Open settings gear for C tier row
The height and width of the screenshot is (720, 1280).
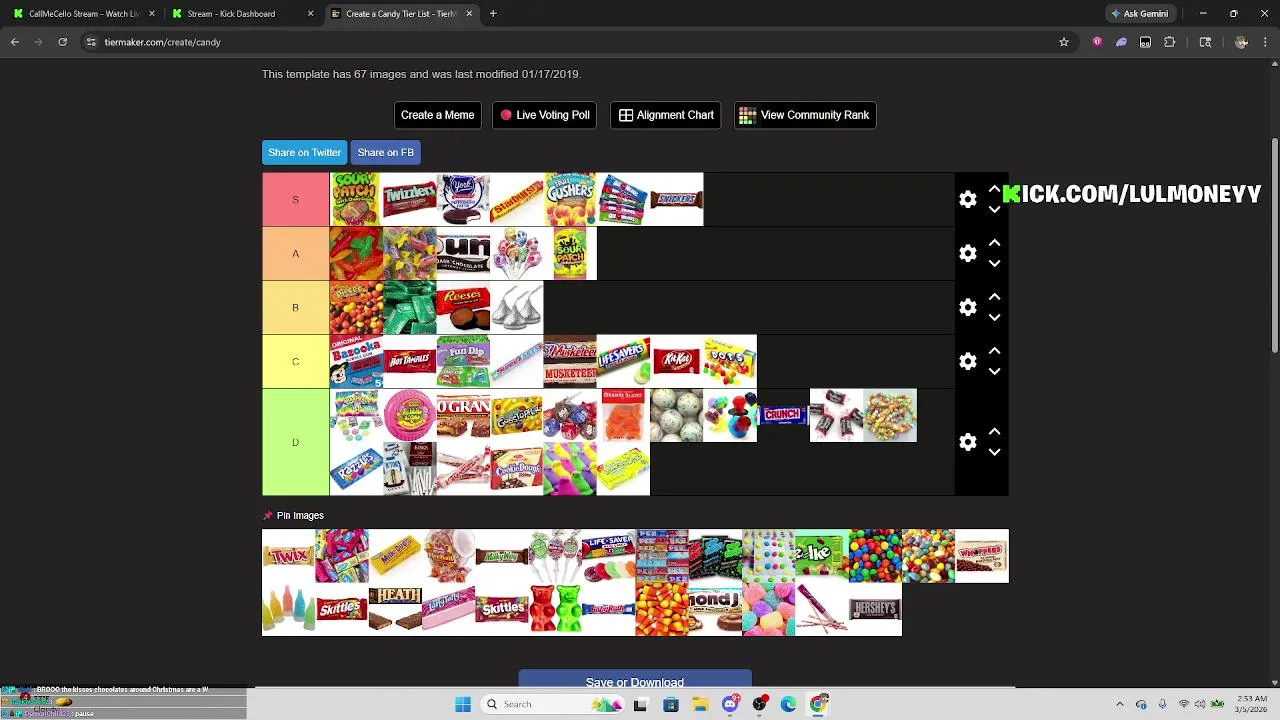pos(967,361)
